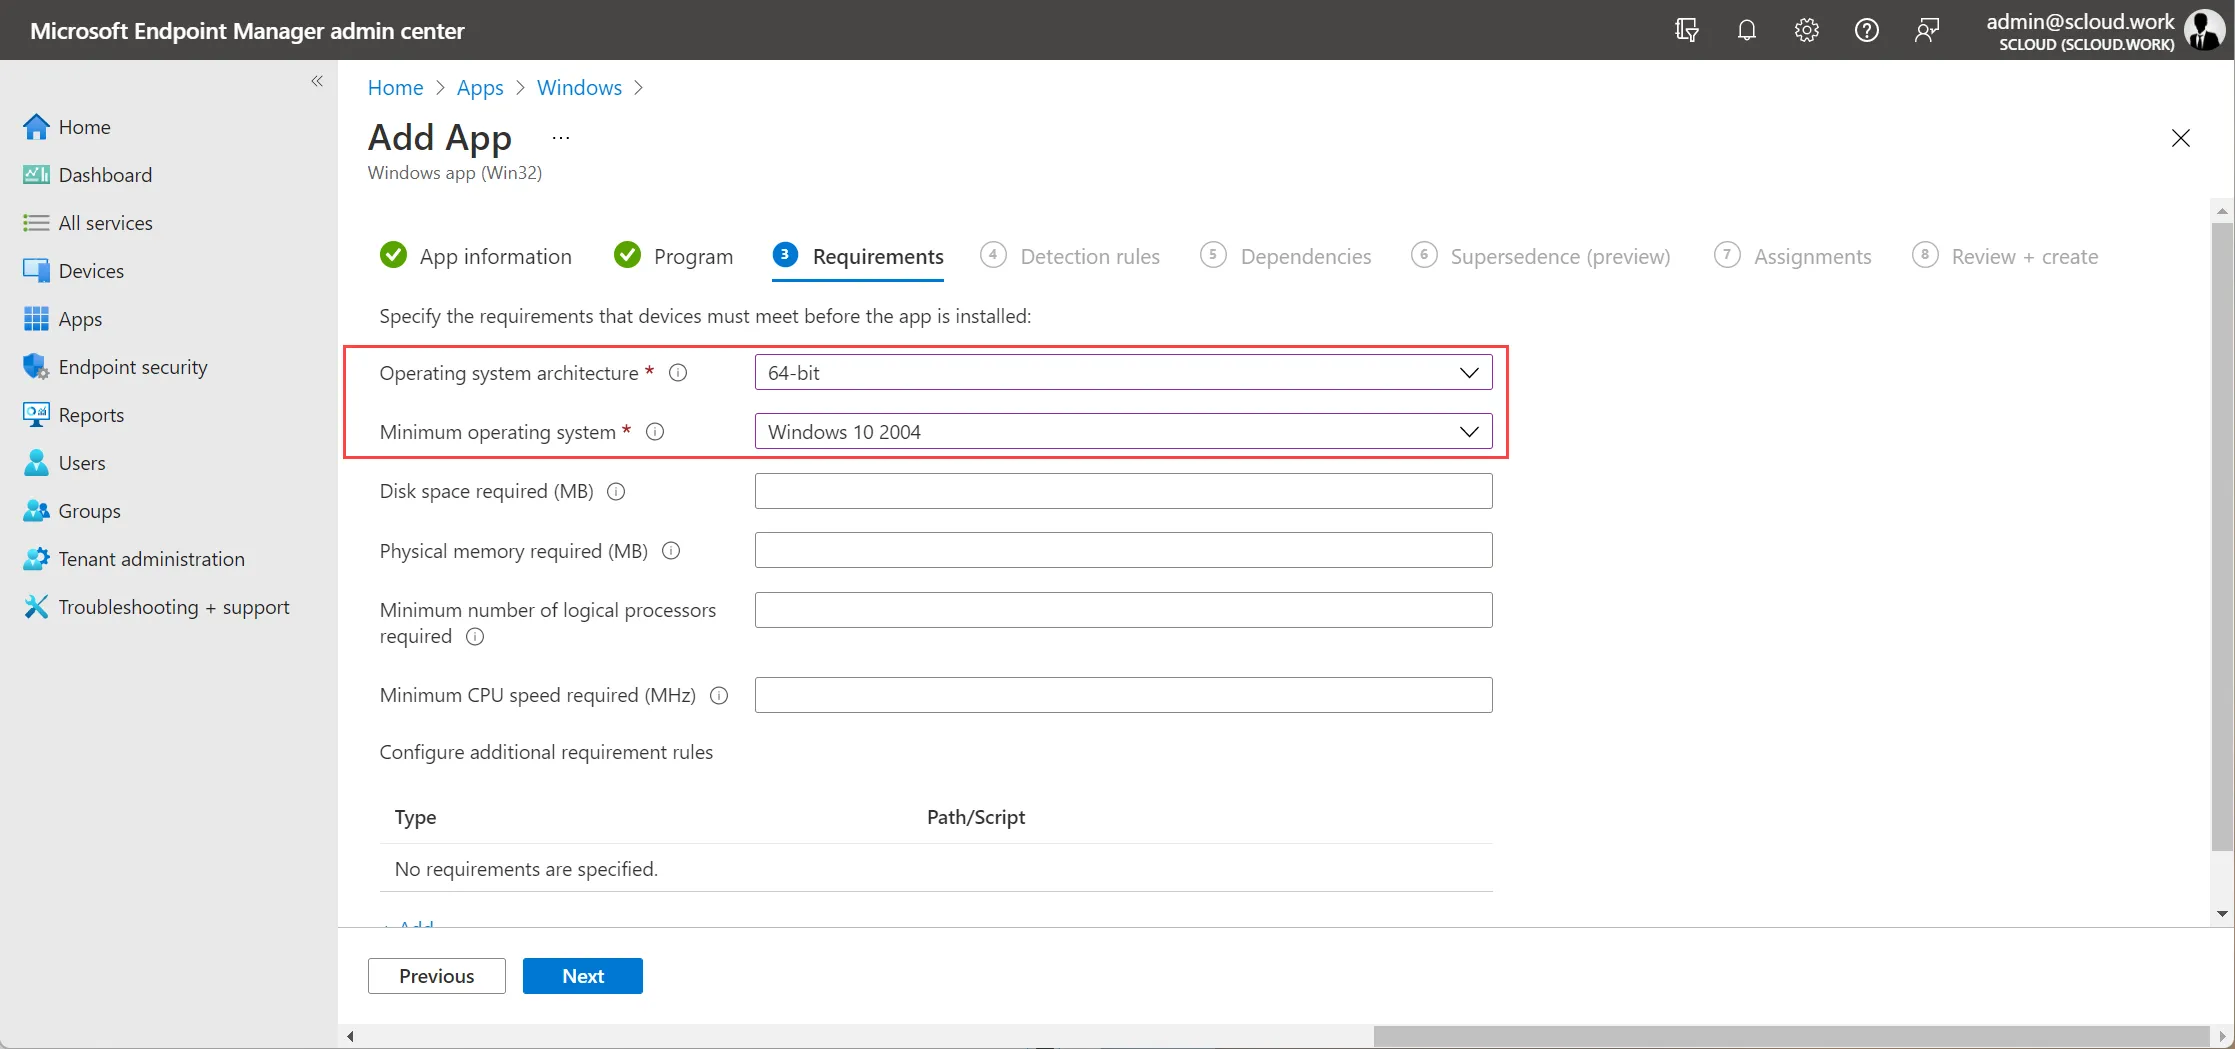Open directory and subscription filter icon
The width and height of the screenshot is (2235, 1049).
click(x=1686, y=30)
